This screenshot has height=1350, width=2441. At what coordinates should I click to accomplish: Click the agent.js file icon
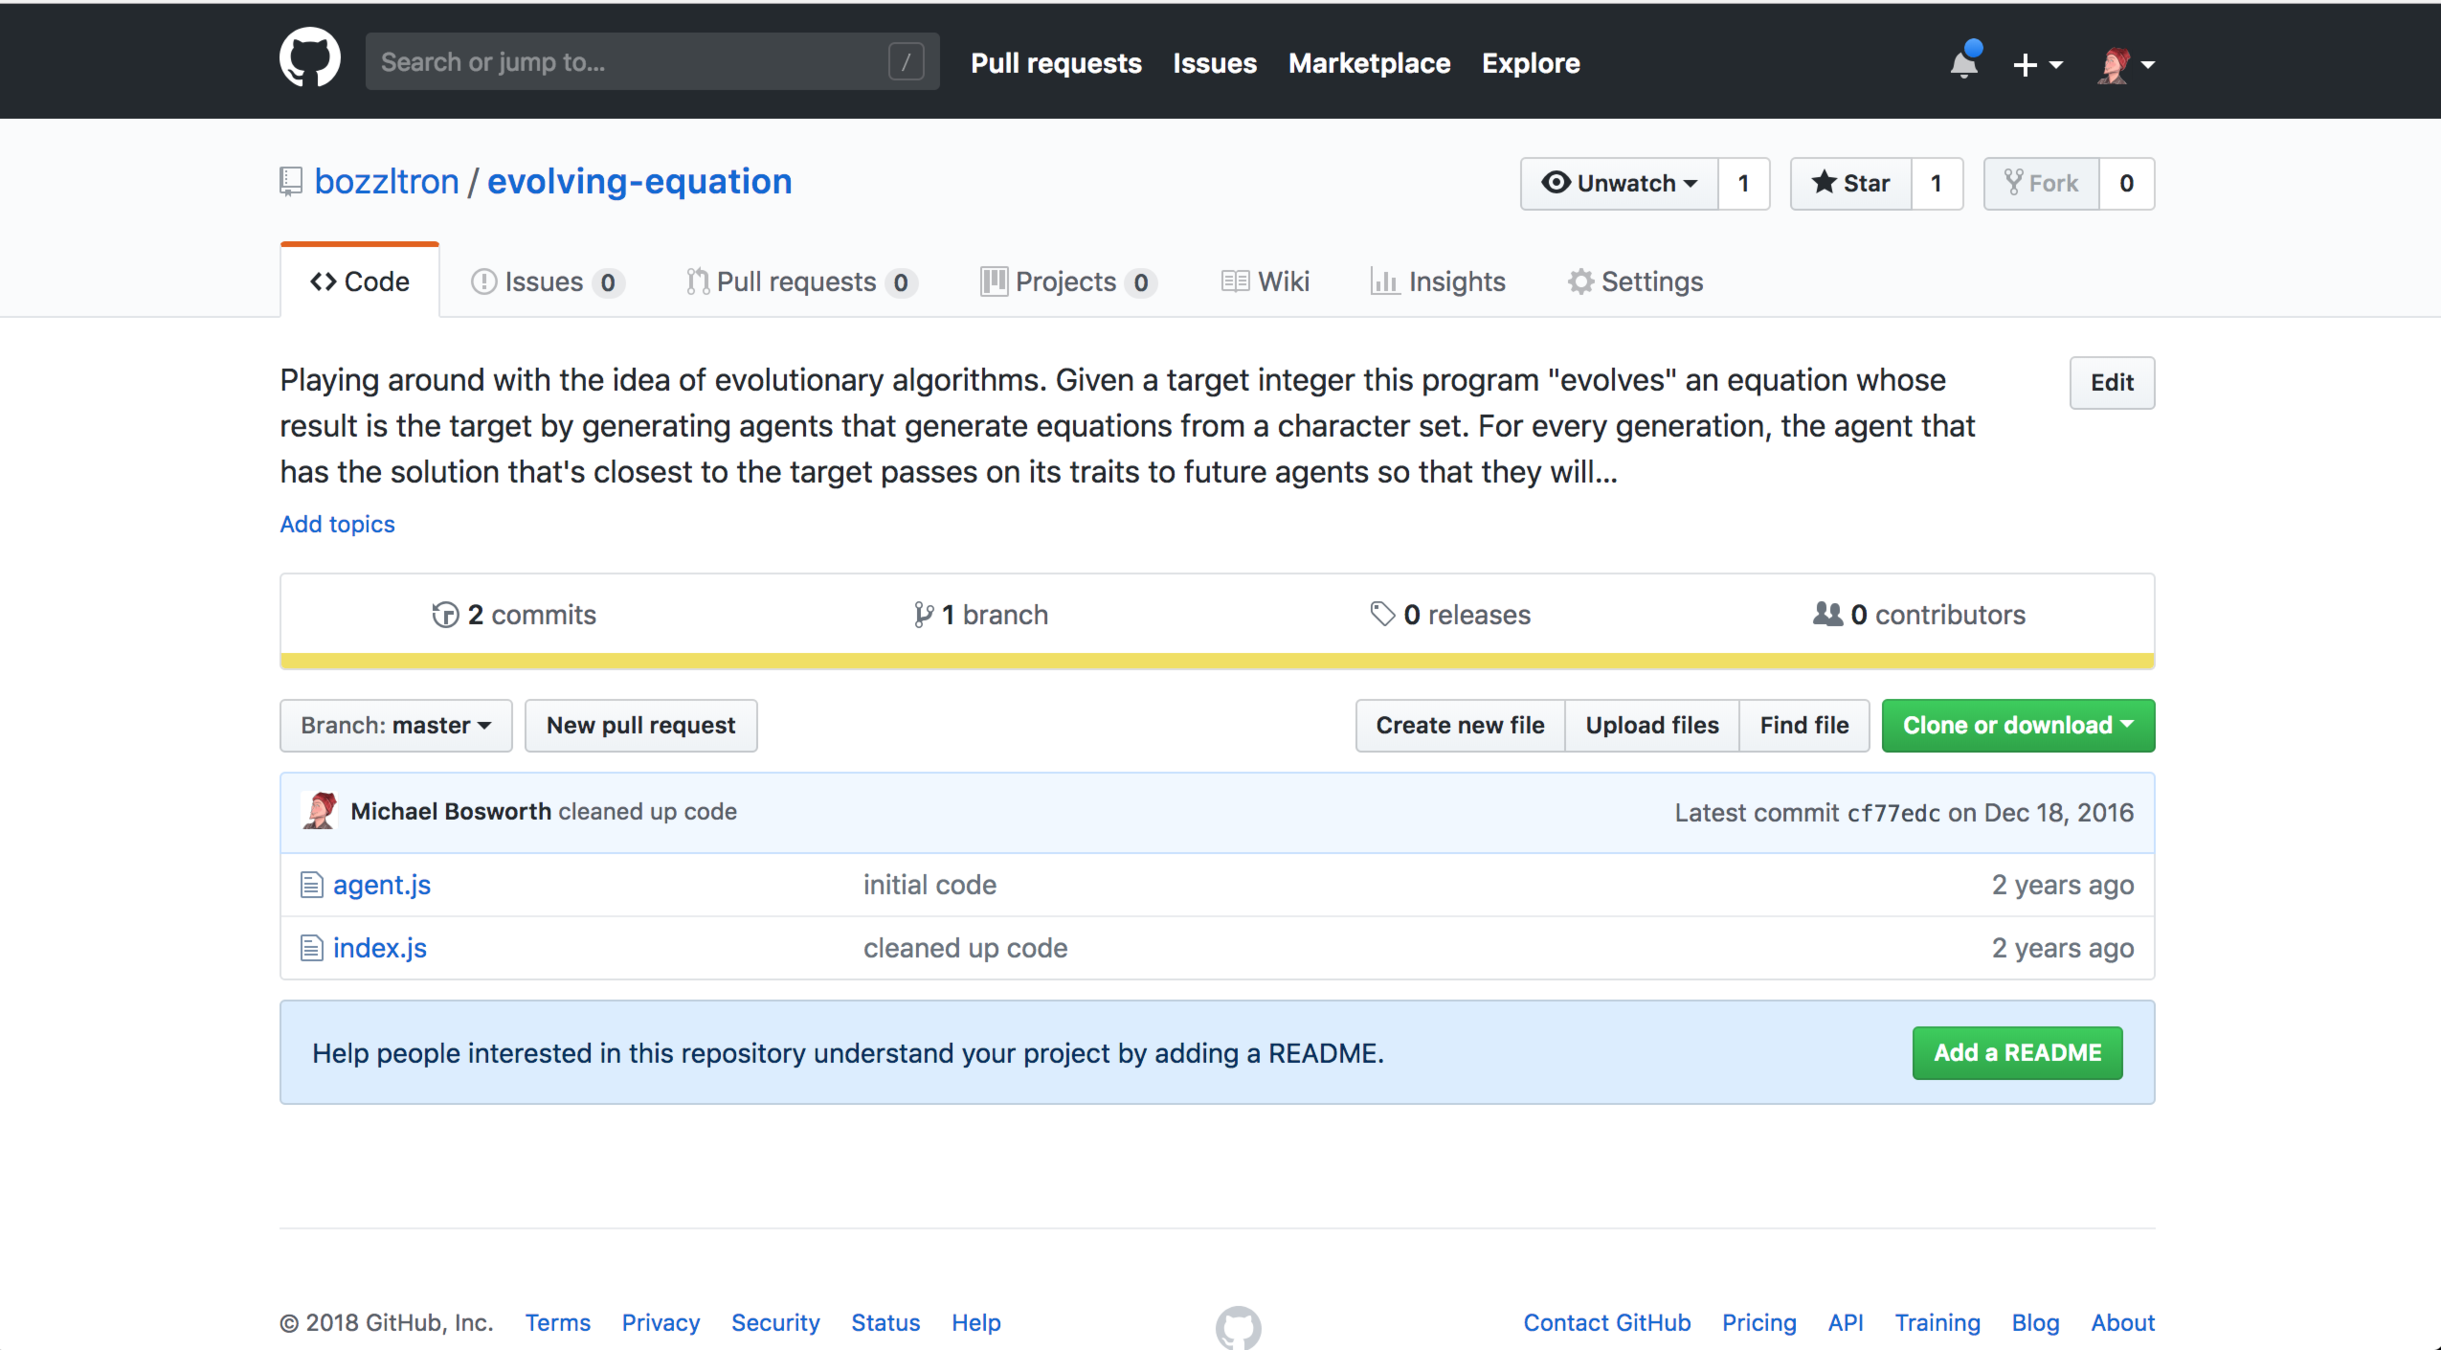311,885
